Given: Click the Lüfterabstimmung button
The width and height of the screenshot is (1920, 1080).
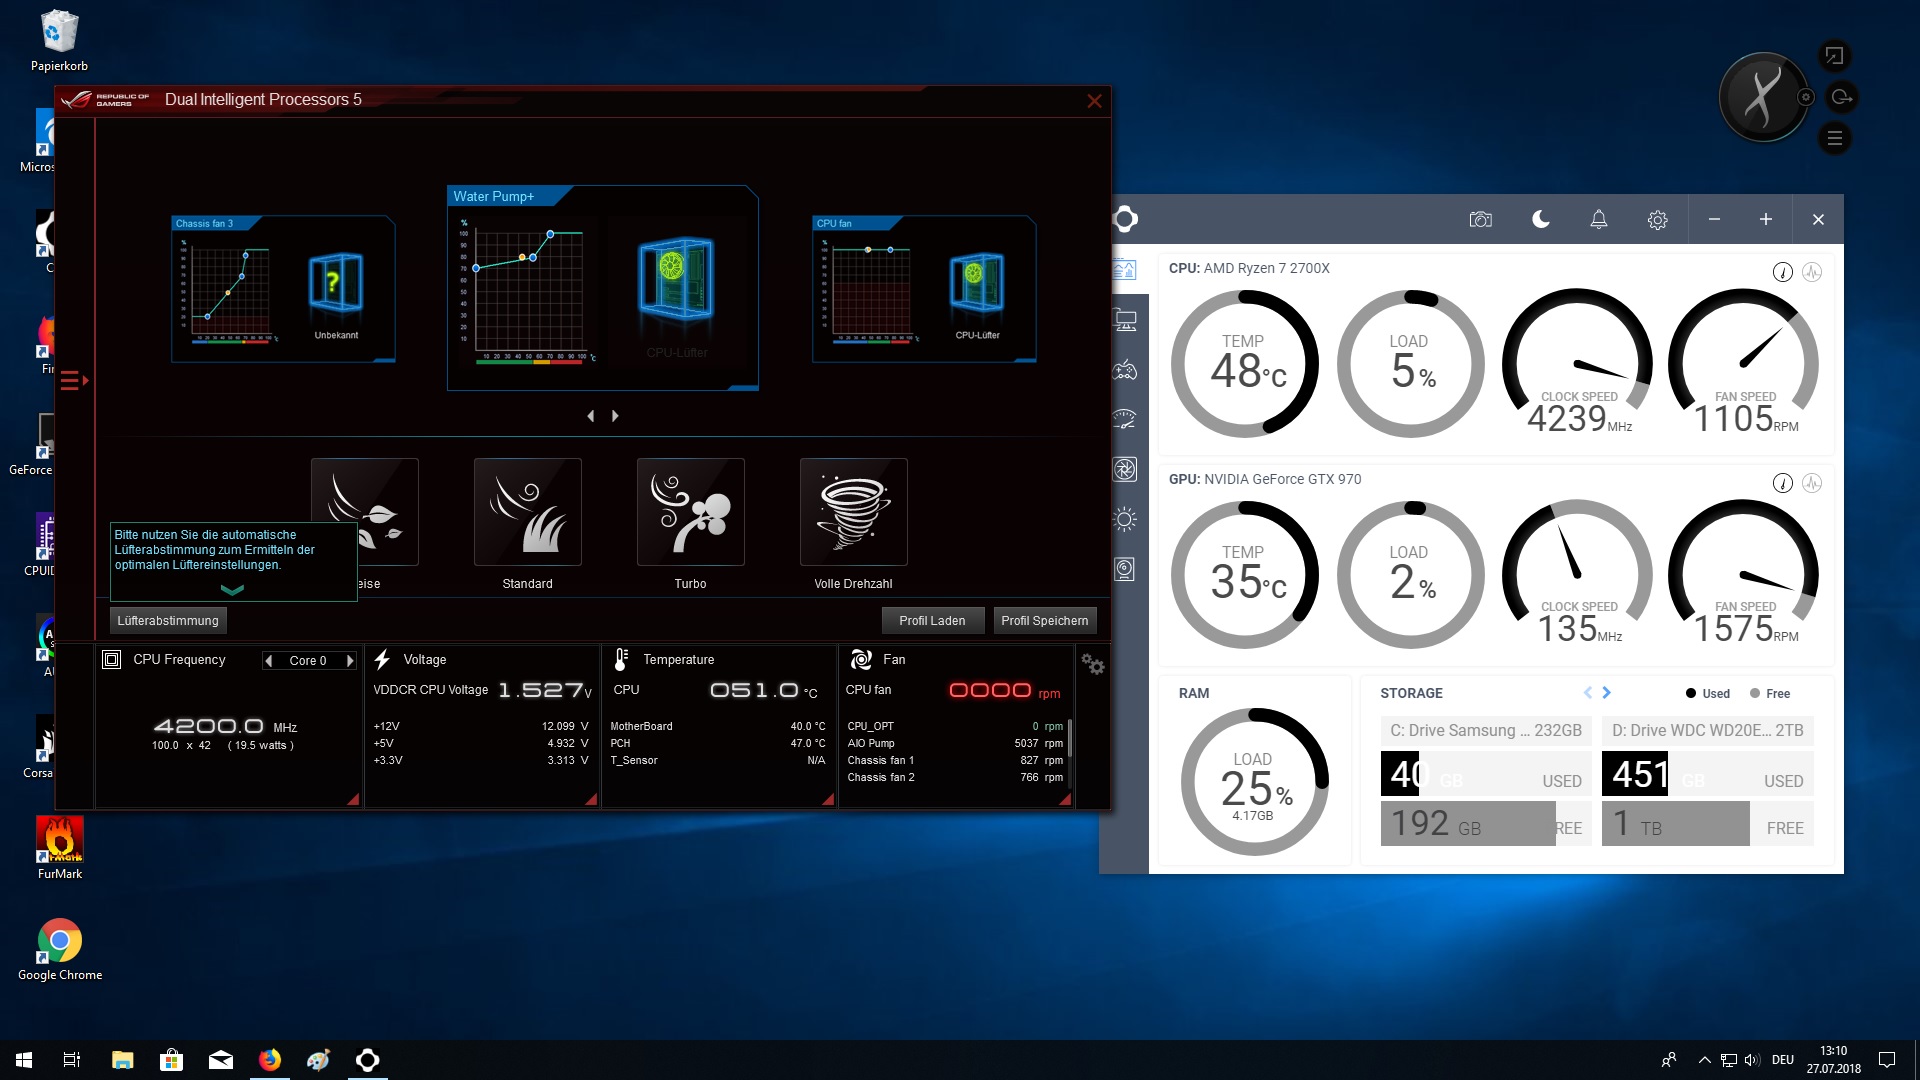Looking at the screenshot, I should (x=168, y=621).
